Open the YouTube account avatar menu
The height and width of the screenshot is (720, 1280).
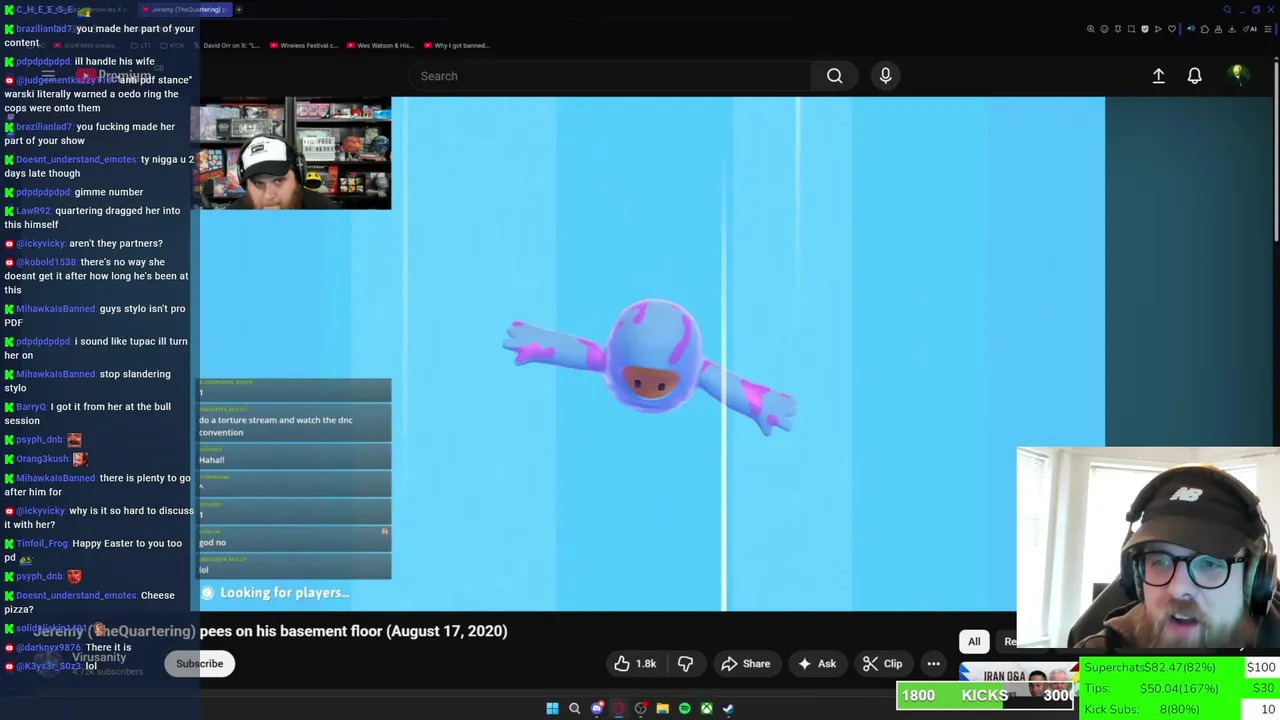click(x=1238, y=75)
